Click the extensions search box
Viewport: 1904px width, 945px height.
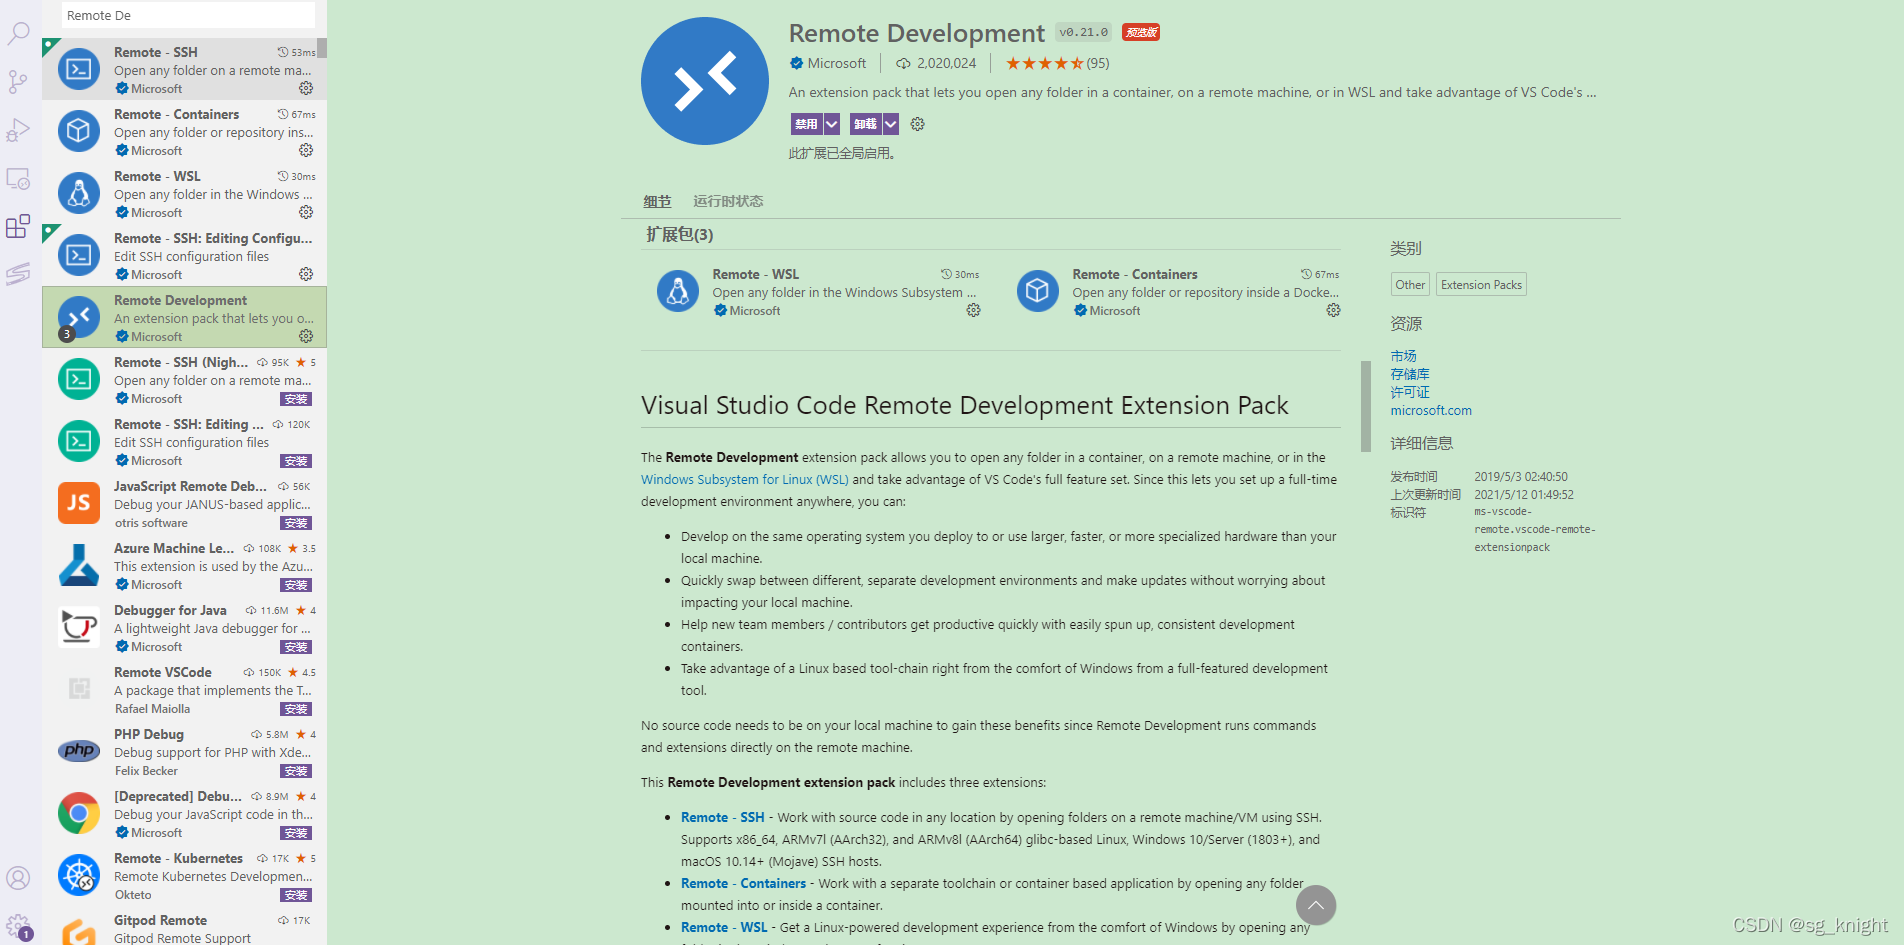click(x=188, y=15)
